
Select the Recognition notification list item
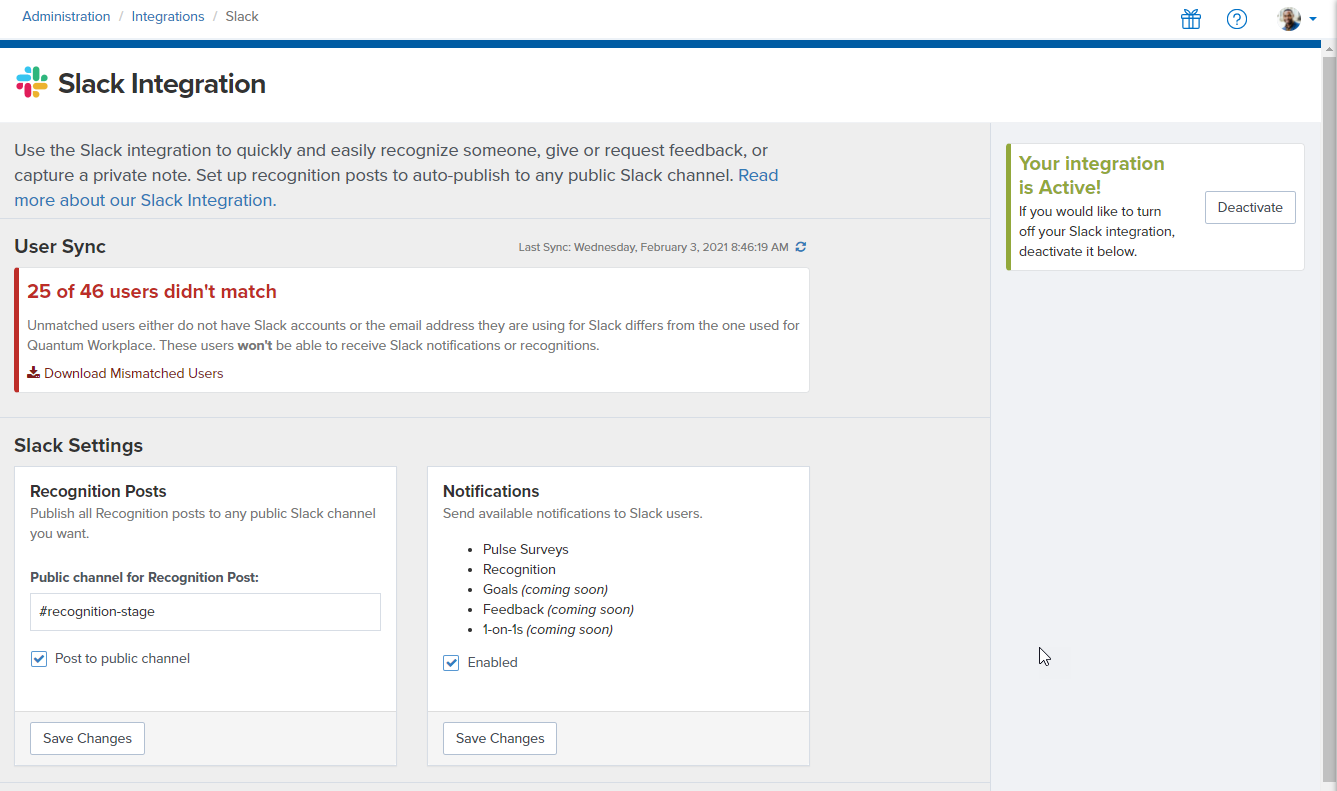click(519, 569)
